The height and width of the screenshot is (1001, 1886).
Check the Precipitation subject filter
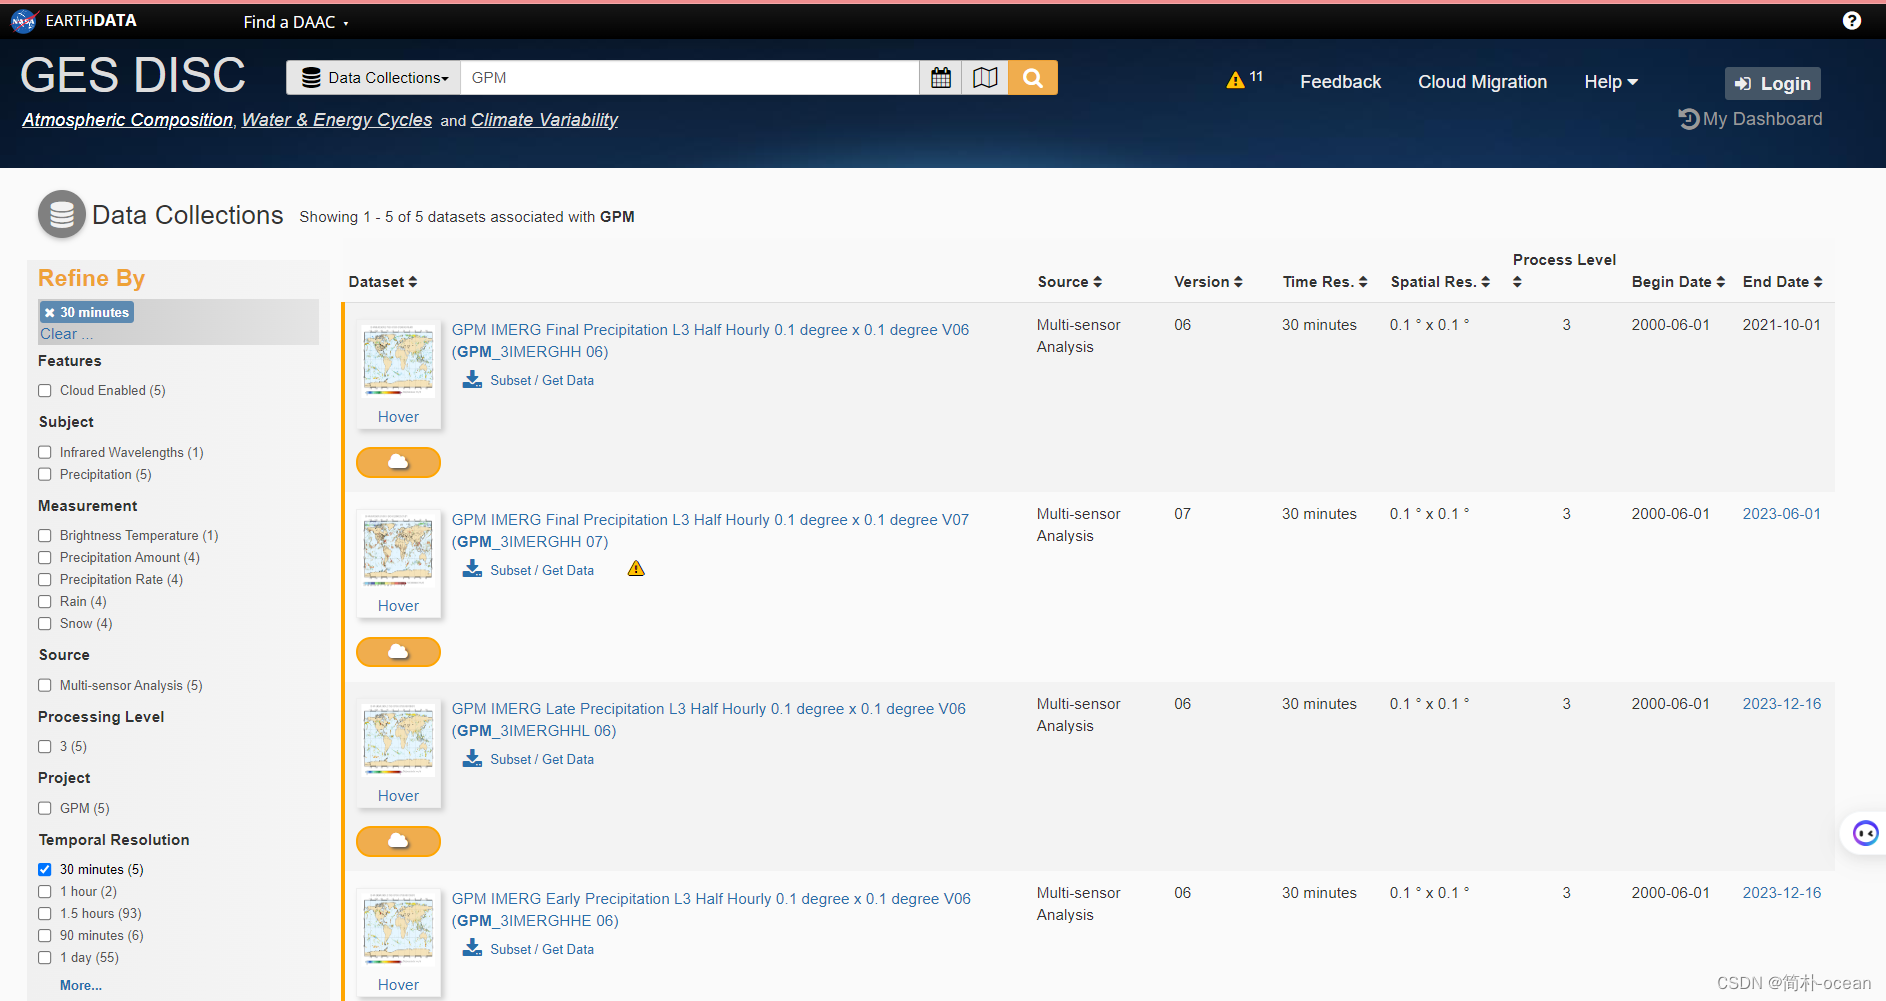pos(45,474)
